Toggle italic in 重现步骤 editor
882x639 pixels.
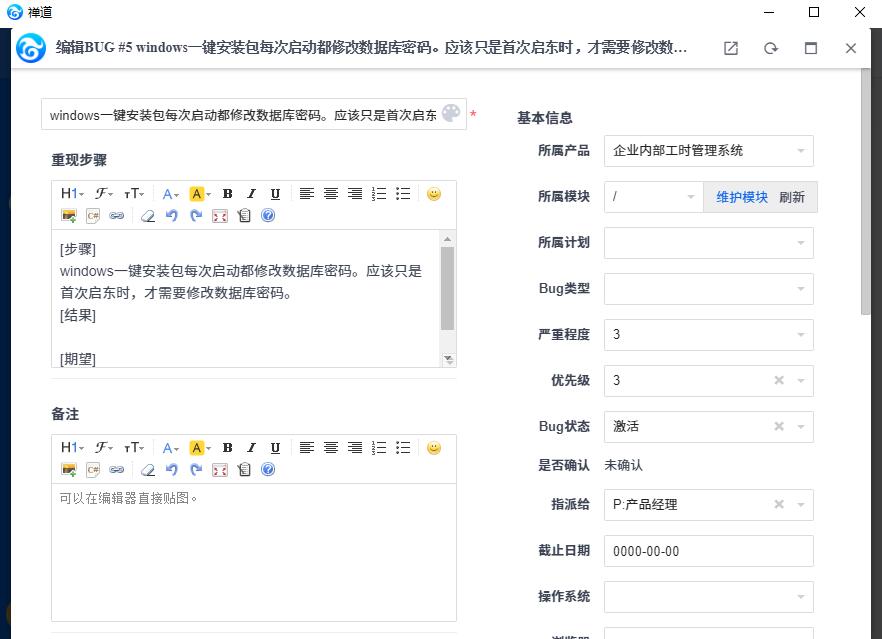point(251,194)
